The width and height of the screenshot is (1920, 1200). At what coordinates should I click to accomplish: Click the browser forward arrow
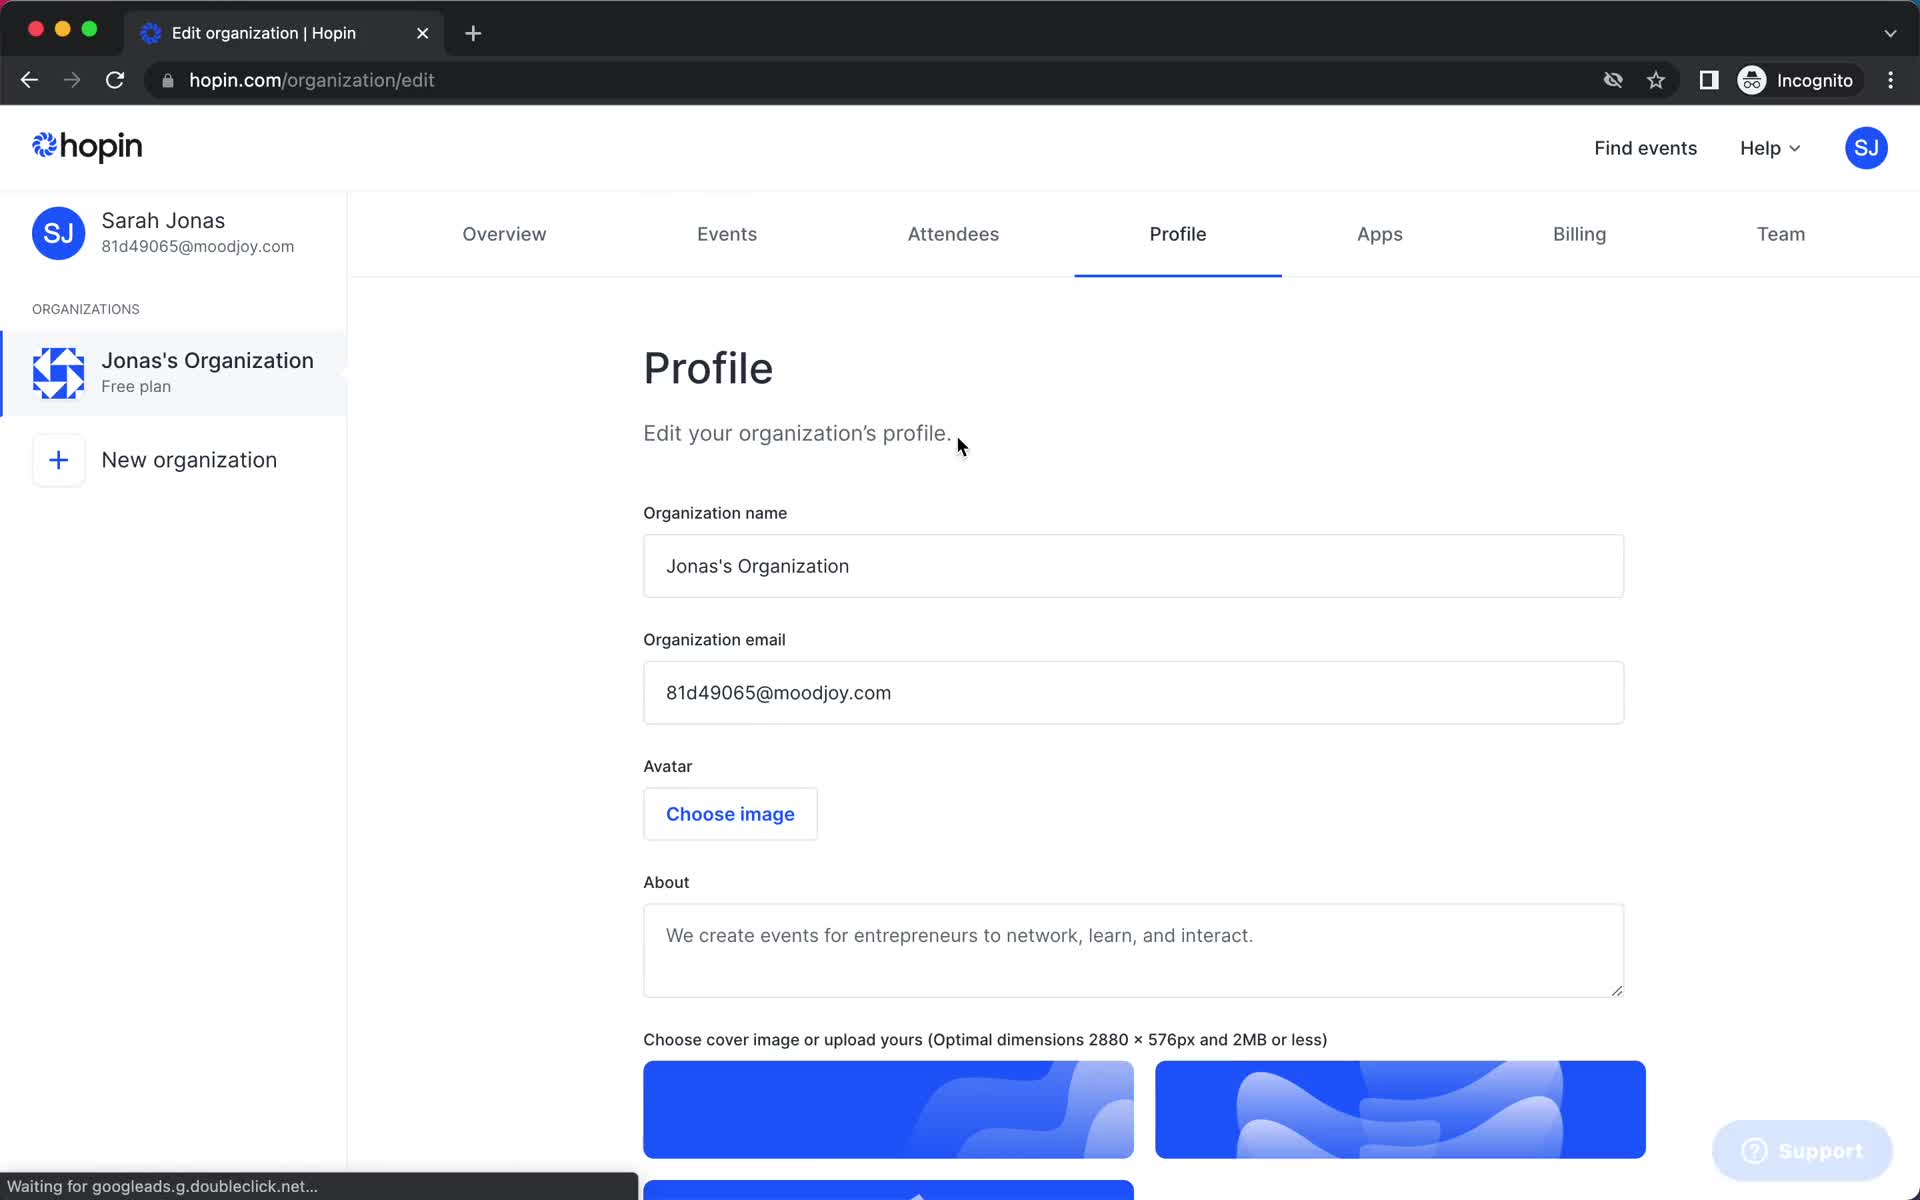pyautogui.click(x=72, y=80)
